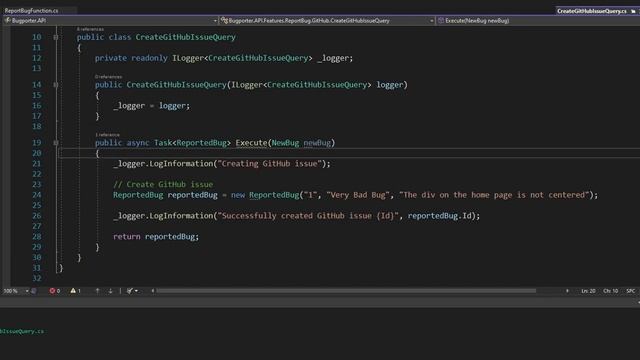Go to previous issue with up arrow
640x360 pixels.
pos(97,291)
